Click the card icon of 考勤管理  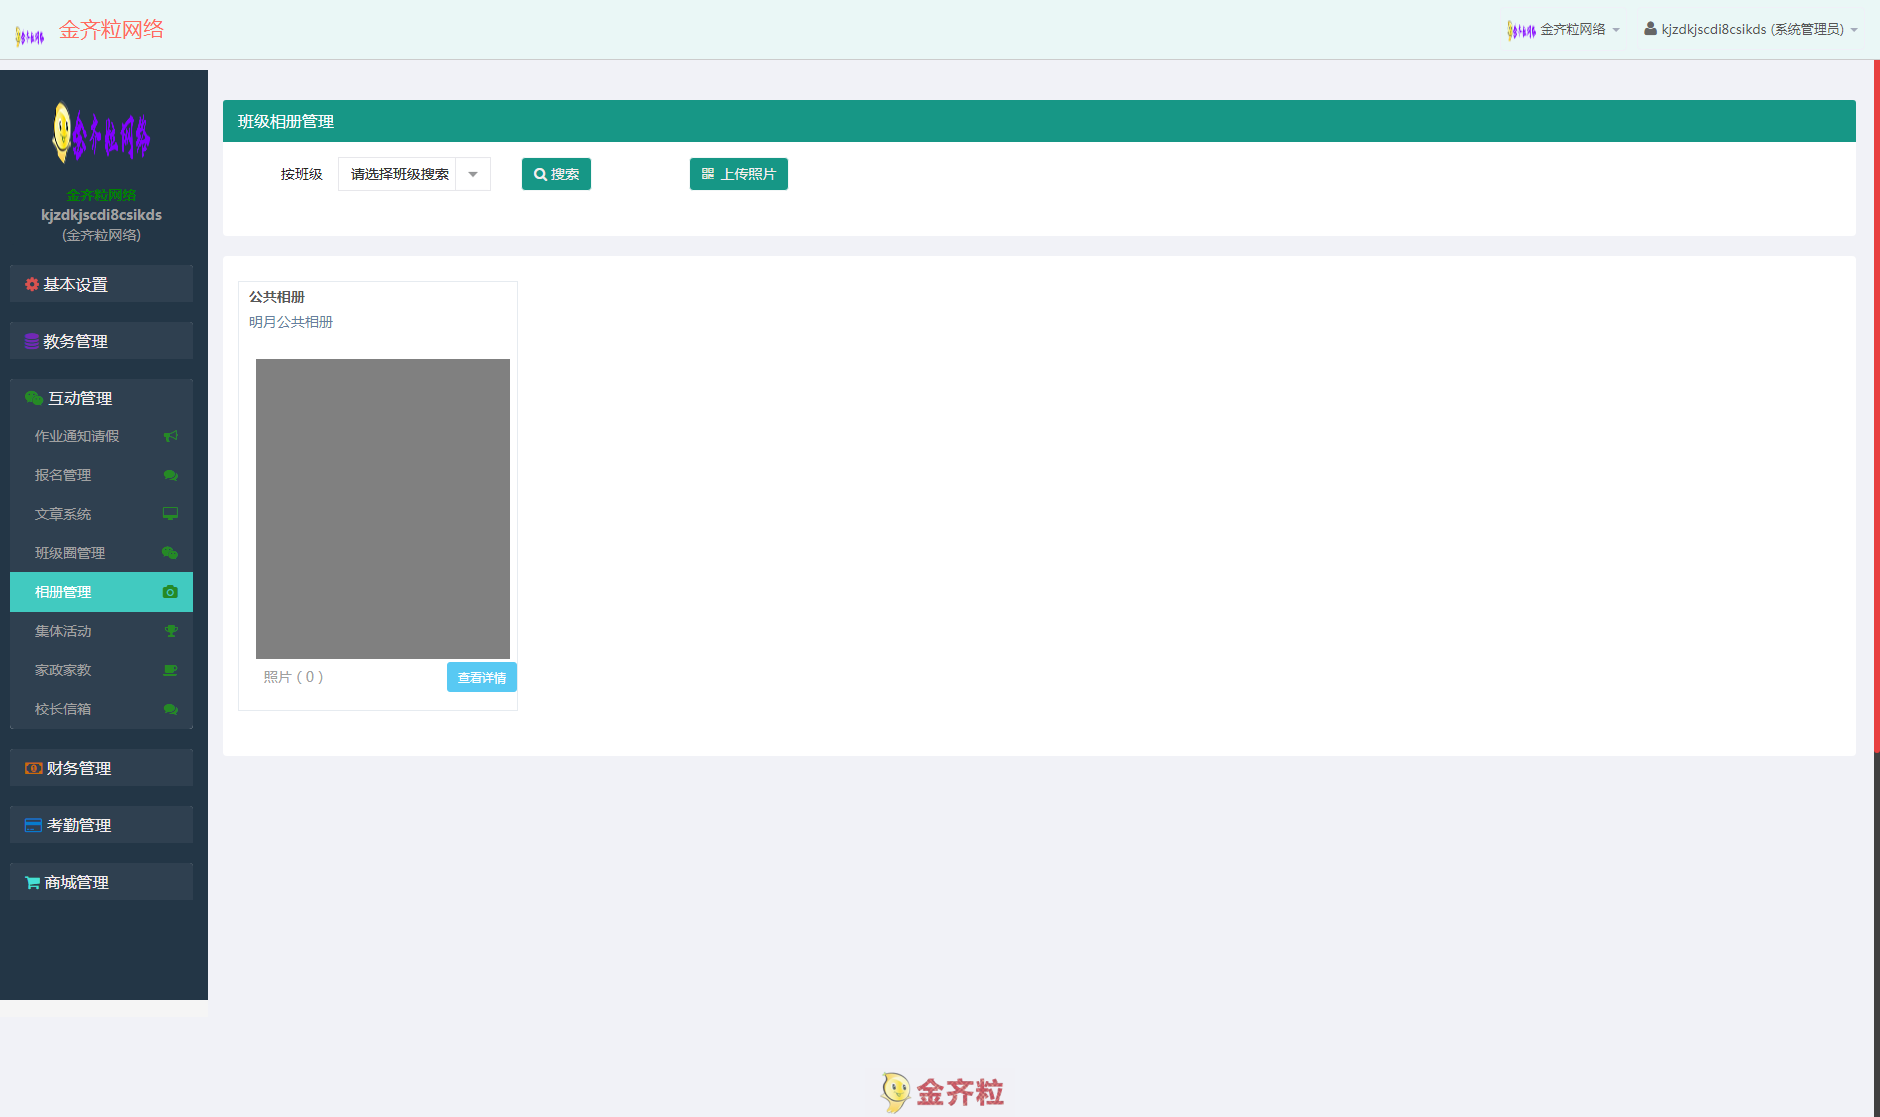[x=33, y=825]
